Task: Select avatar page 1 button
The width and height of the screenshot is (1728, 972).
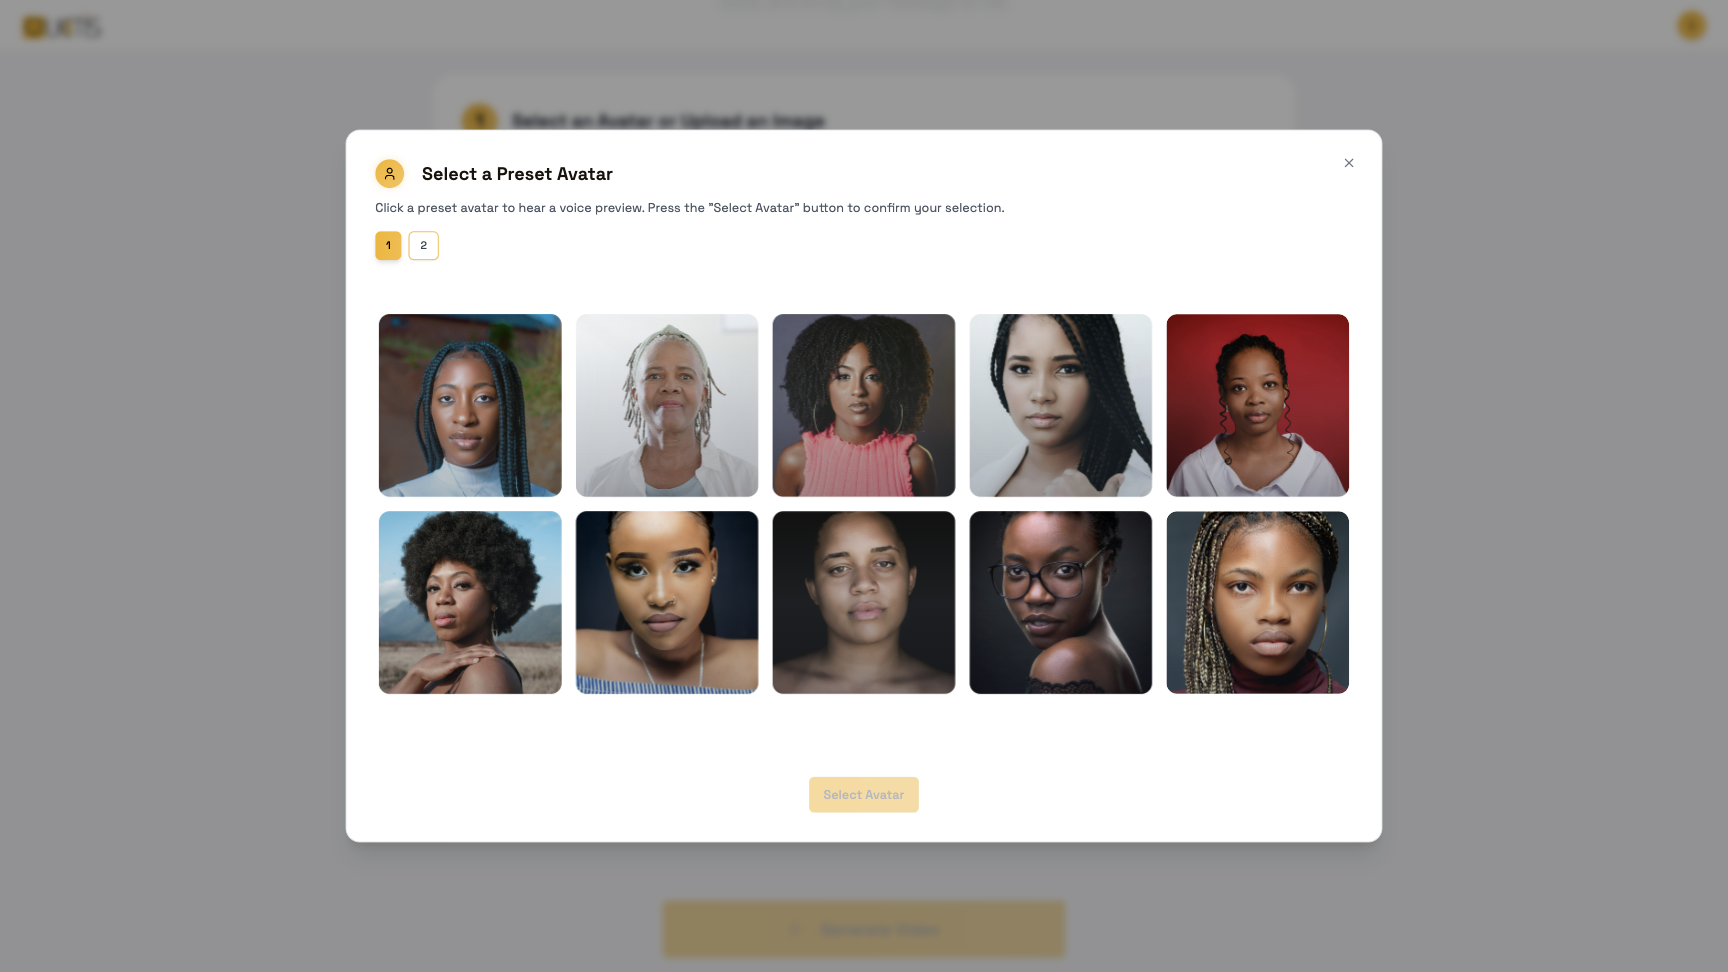Action: (388, 246)
